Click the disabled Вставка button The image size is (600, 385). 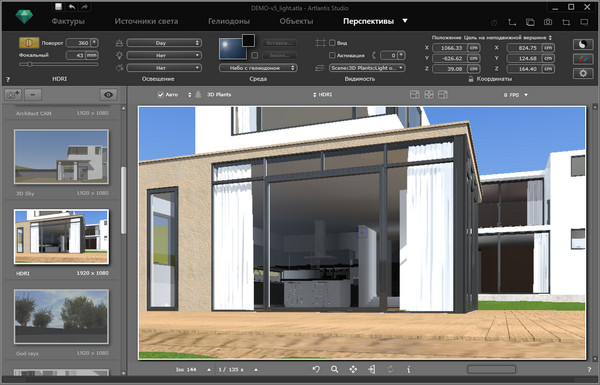(x=280, y=43)
